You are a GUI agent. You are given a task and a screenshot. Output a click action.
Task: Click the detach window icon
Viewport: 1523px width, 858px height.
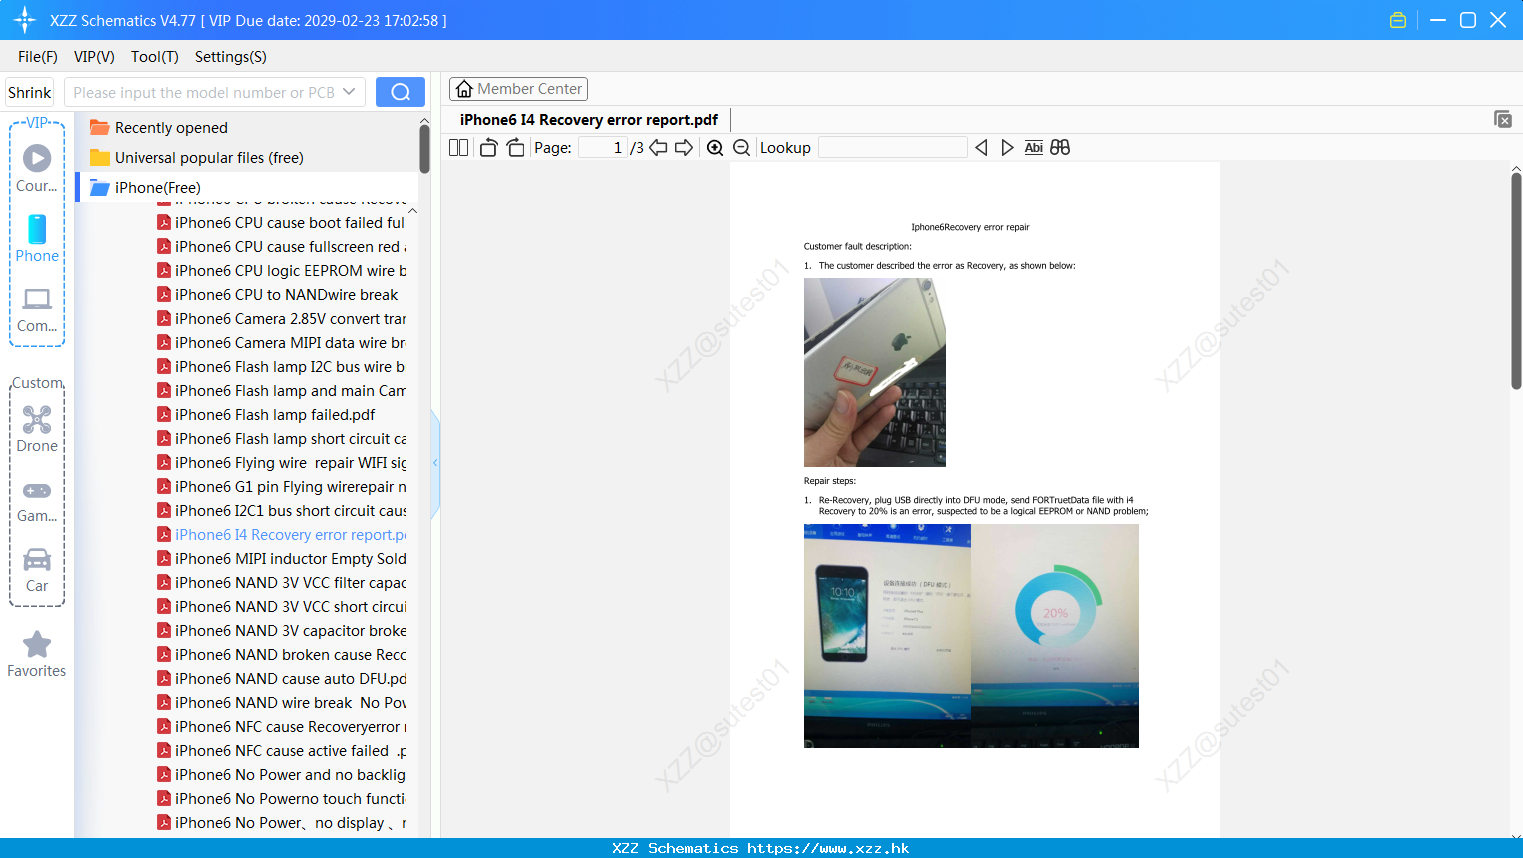[1503, 119]
